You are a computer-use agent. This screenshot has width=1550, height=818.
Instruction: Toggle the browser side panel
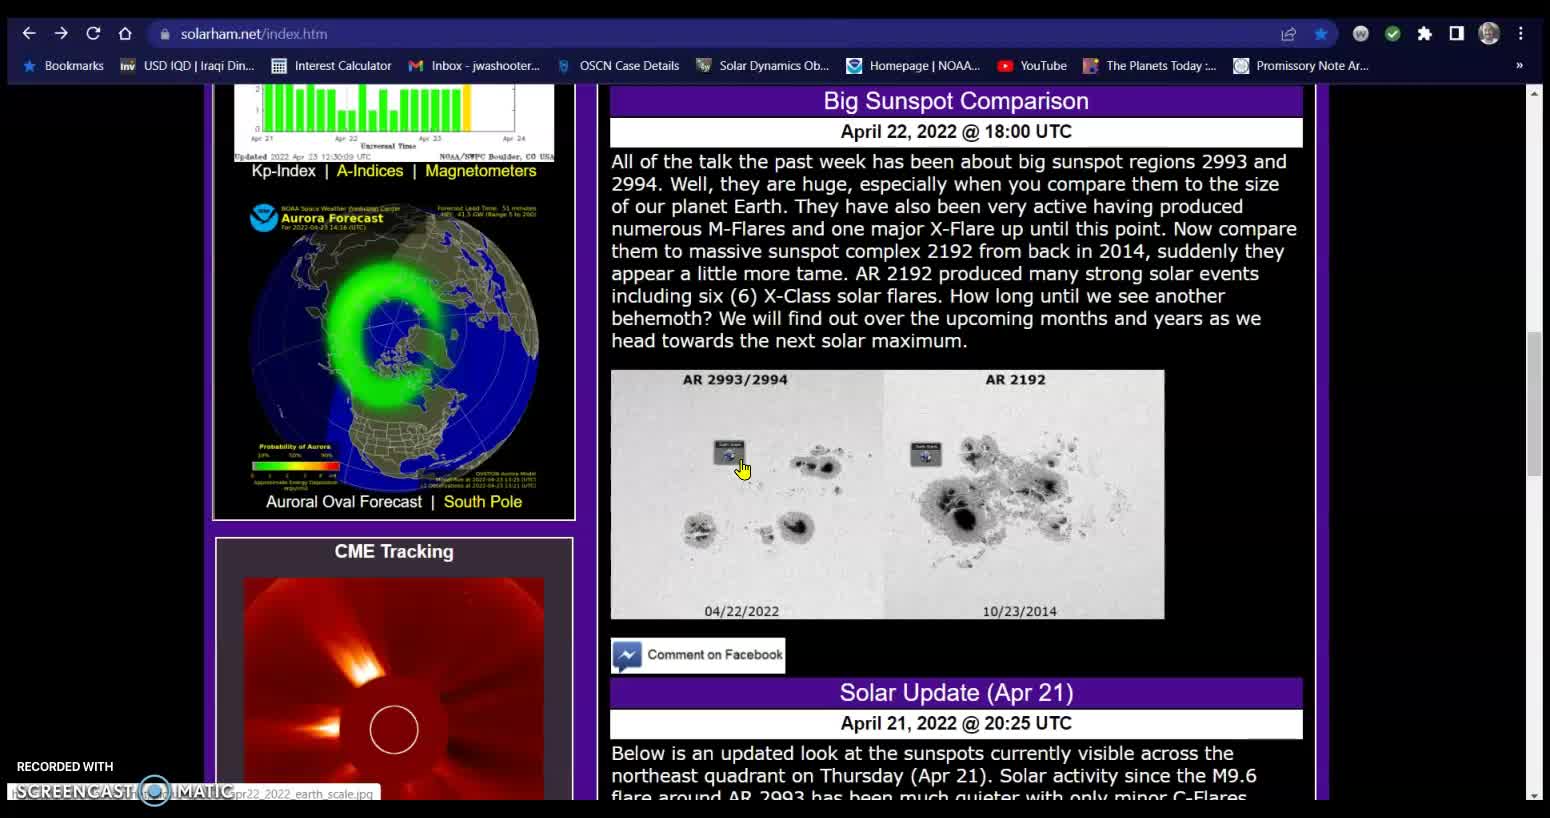[x=1456, y=34]
